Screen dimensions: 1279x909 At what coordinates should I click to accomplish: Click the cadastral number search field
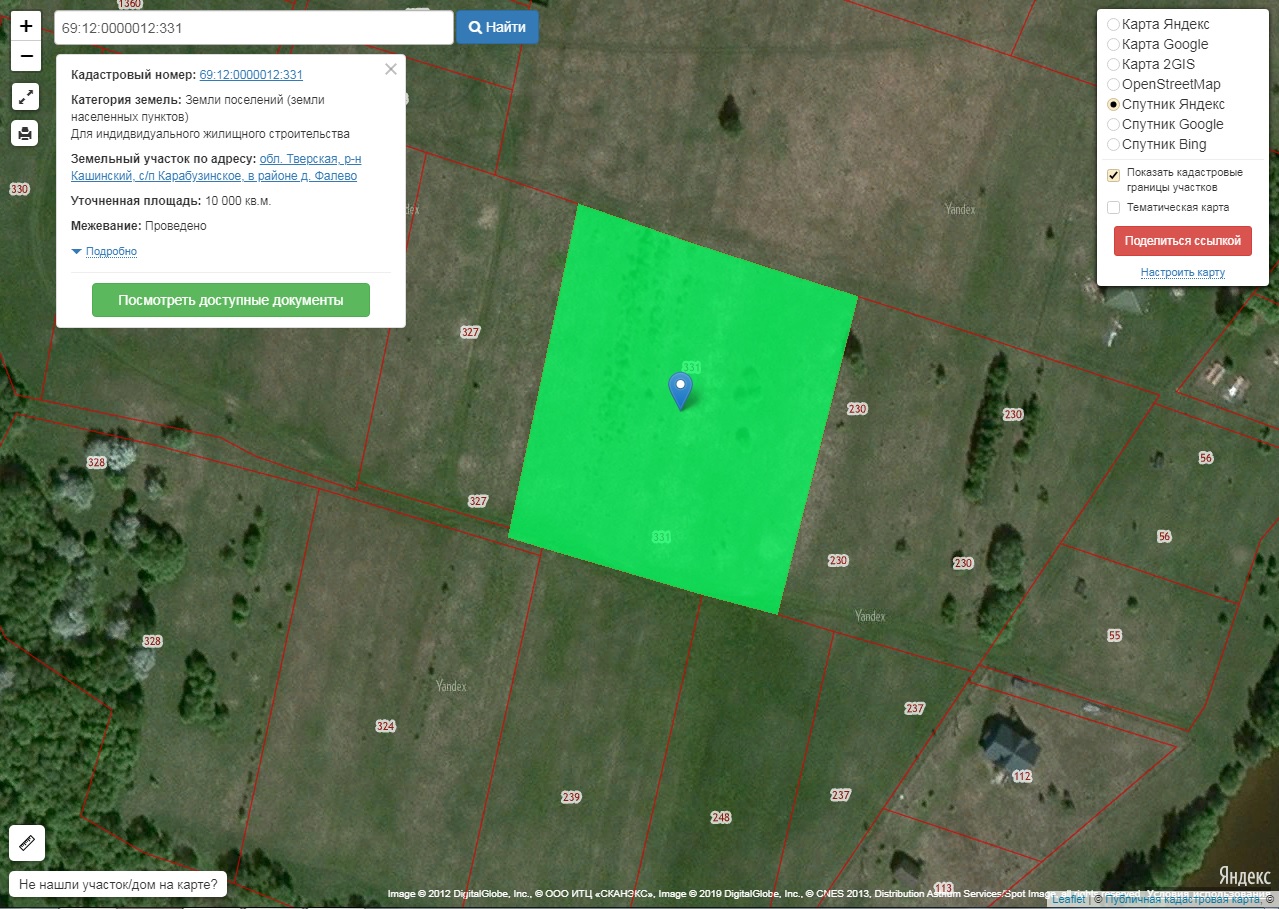click(254, 28)
